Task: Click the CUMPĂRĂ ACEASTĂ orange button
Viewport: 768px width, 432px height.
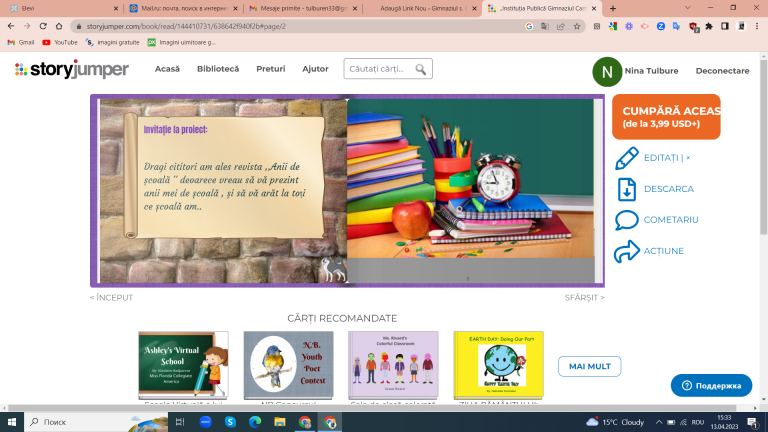Action: tap(666, 117)
